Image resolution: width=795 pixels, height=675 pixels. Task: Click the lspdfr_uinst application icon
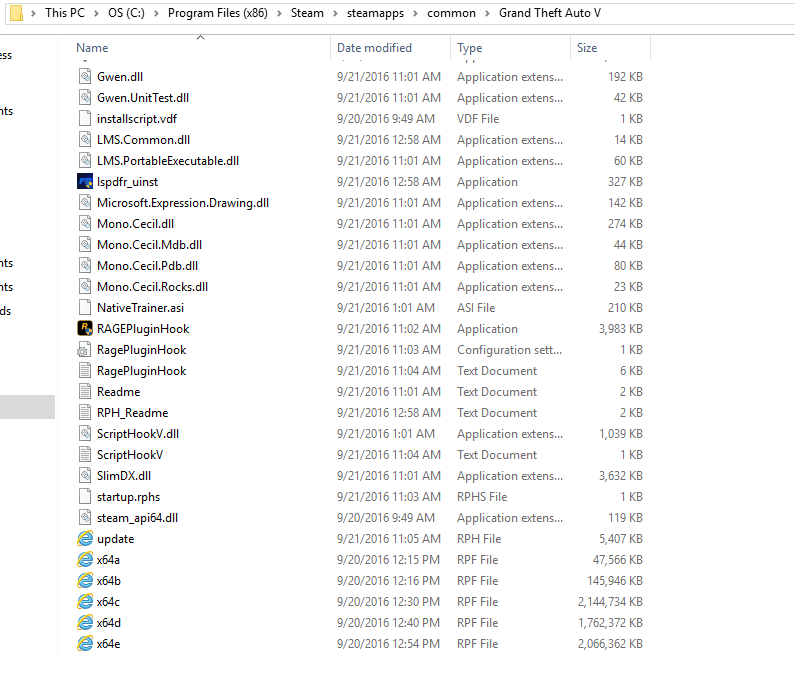coord(85,182)
